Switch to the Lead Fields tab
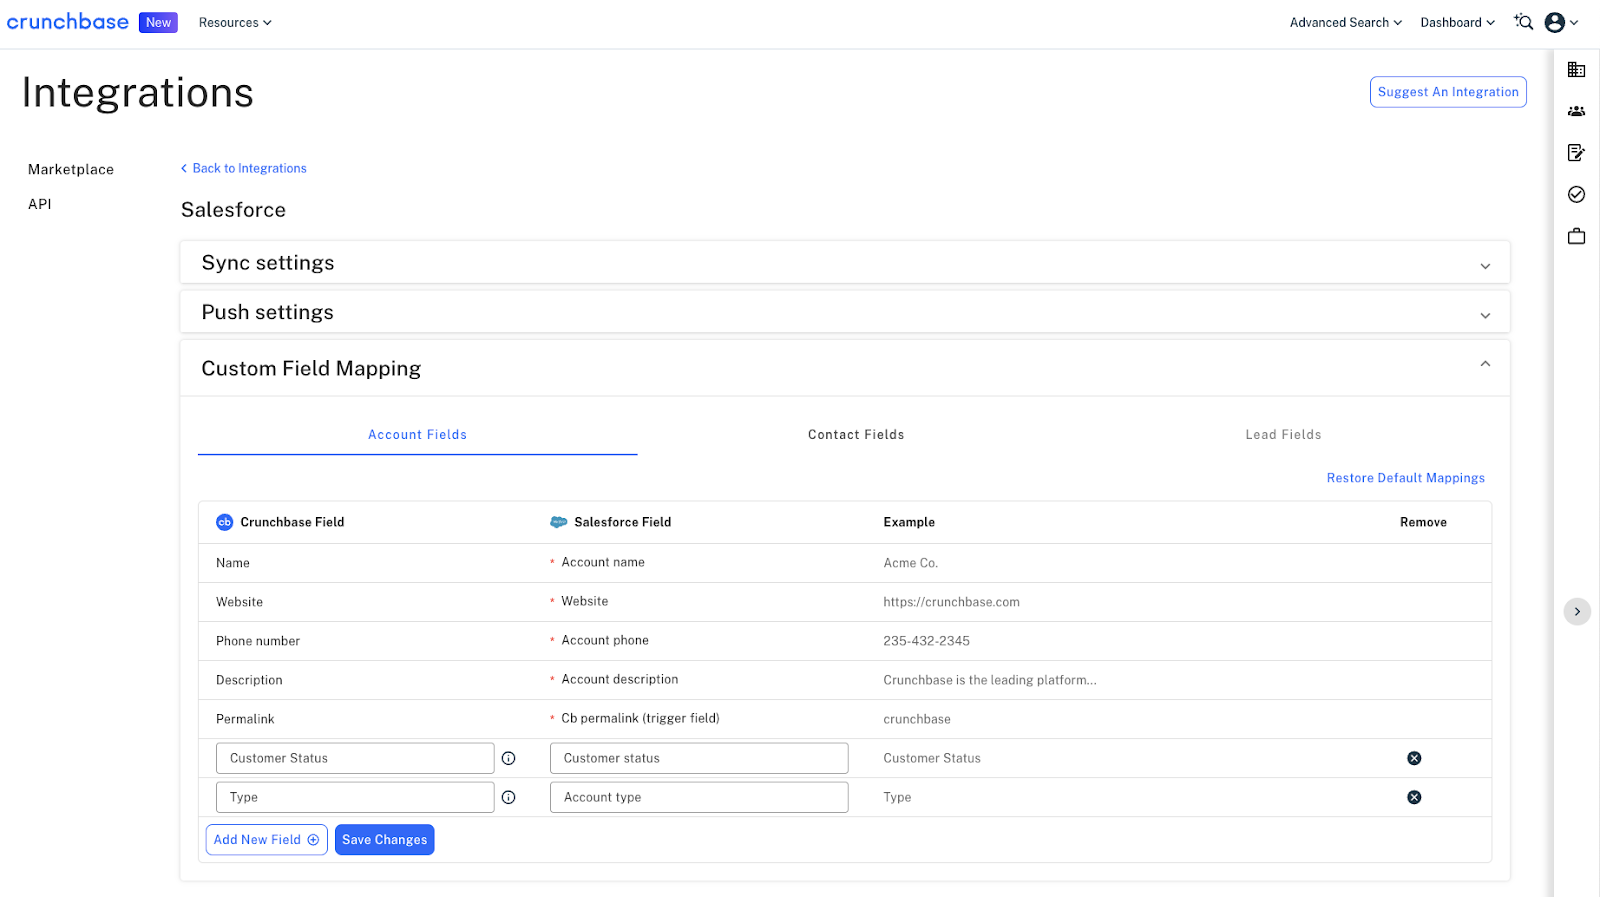The width and height of the screenshot is (1600, 897). click(x=1283, y=434)
